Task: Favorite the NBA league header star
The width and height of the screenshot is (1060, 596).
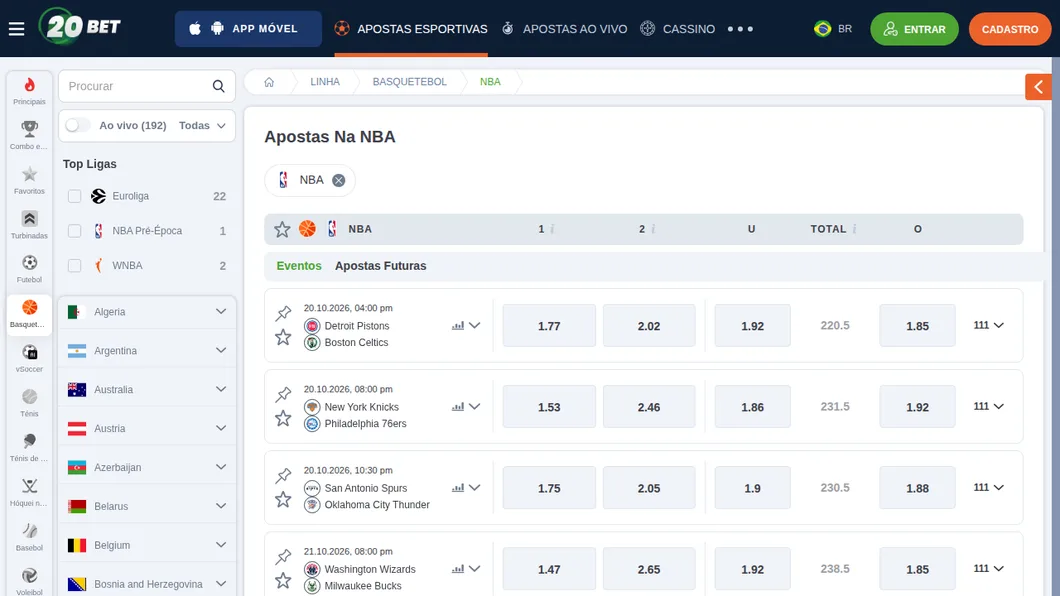Action: 282,229
